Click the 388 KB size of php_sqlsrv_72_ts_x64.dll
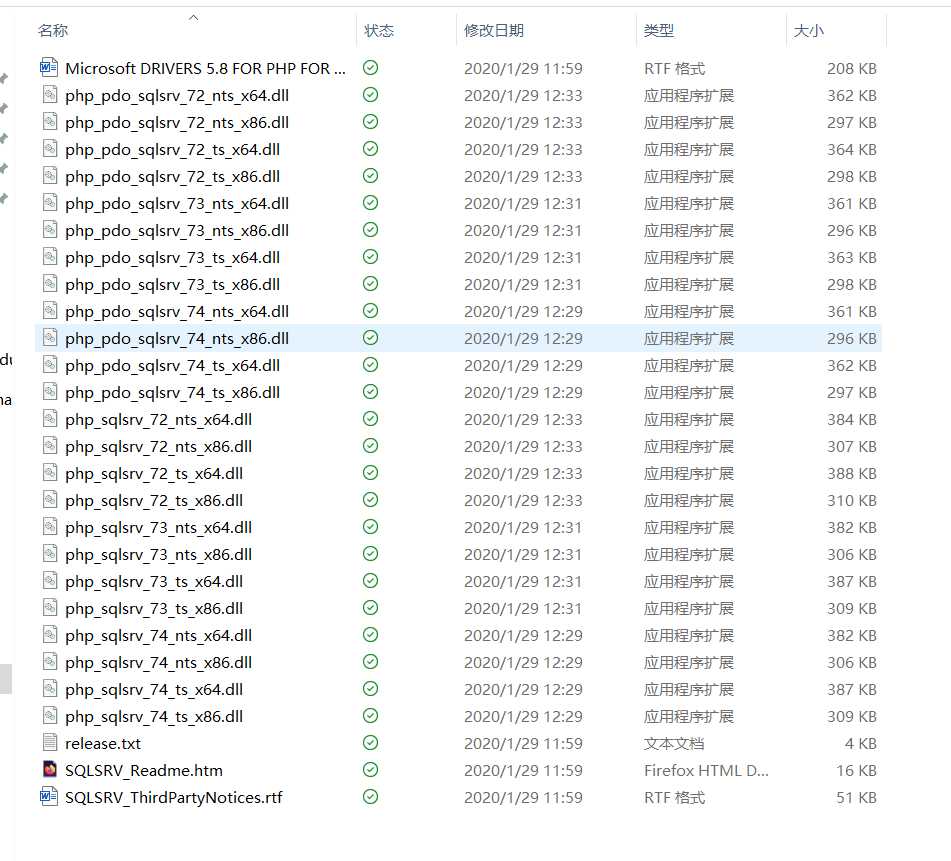 coord(852,474)
